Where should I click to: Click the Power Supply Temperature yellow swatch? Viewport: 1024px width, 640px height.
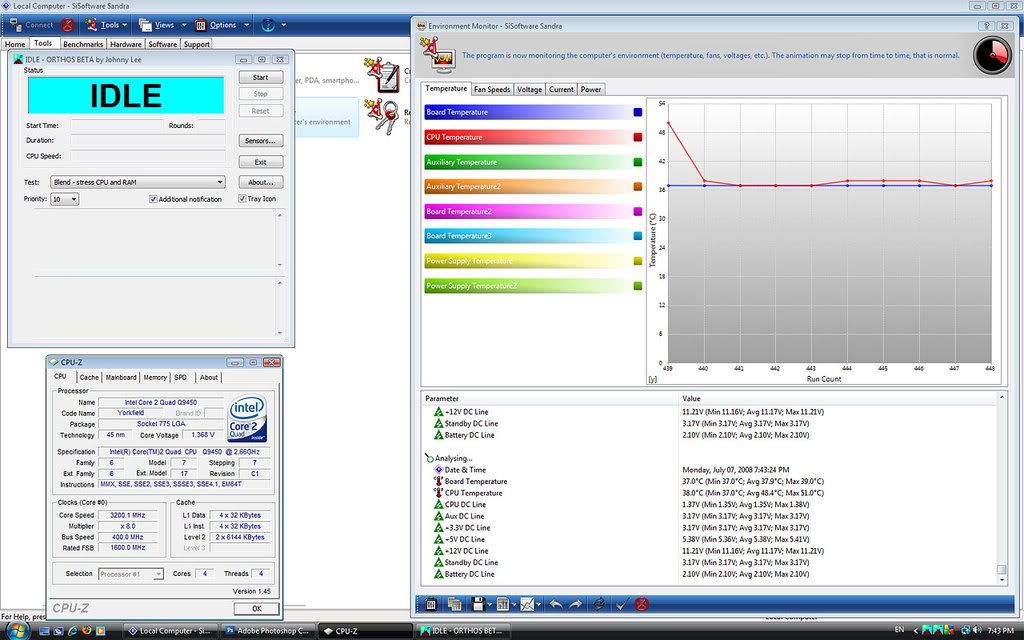click(637, 261)
